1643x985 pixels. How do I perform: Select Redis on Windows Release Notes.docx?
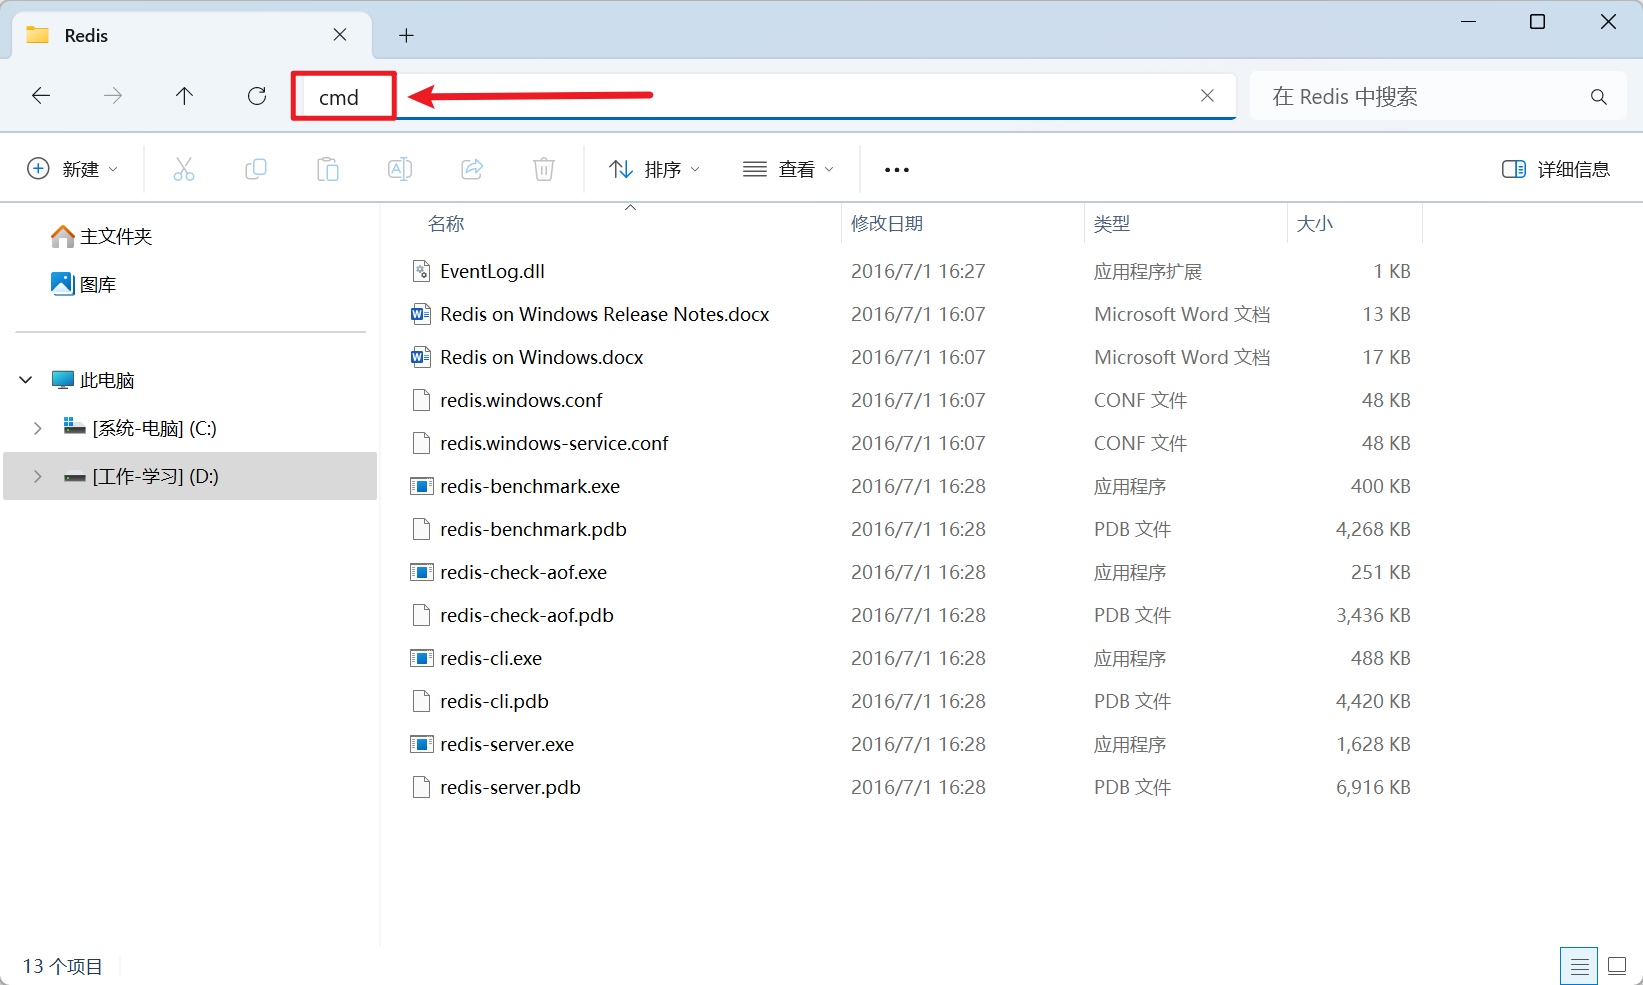(x=605, y=314)
